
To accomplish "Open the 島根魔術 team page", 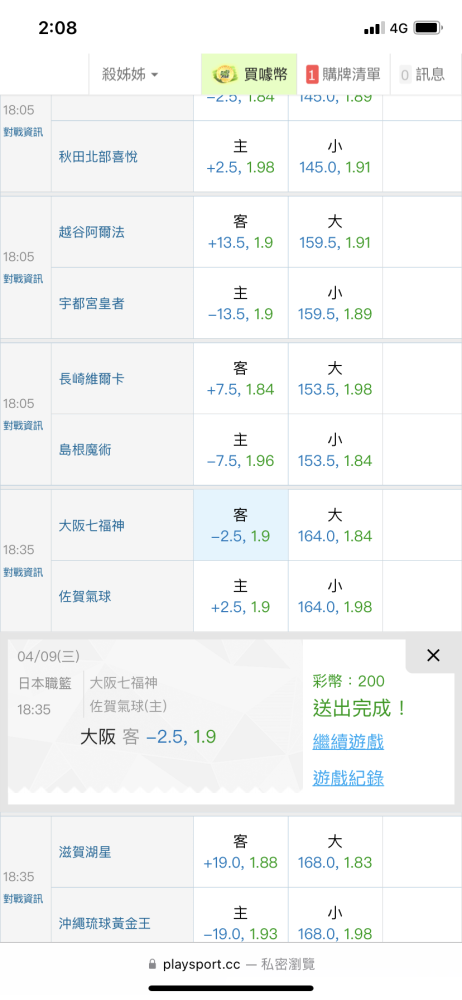I will point(84,450).
